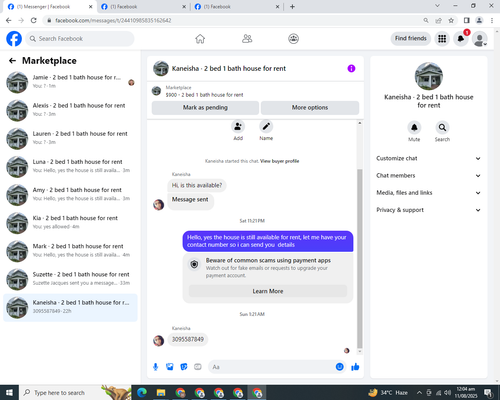Click chat scrollbar down arrow

(x=360, y=352)
